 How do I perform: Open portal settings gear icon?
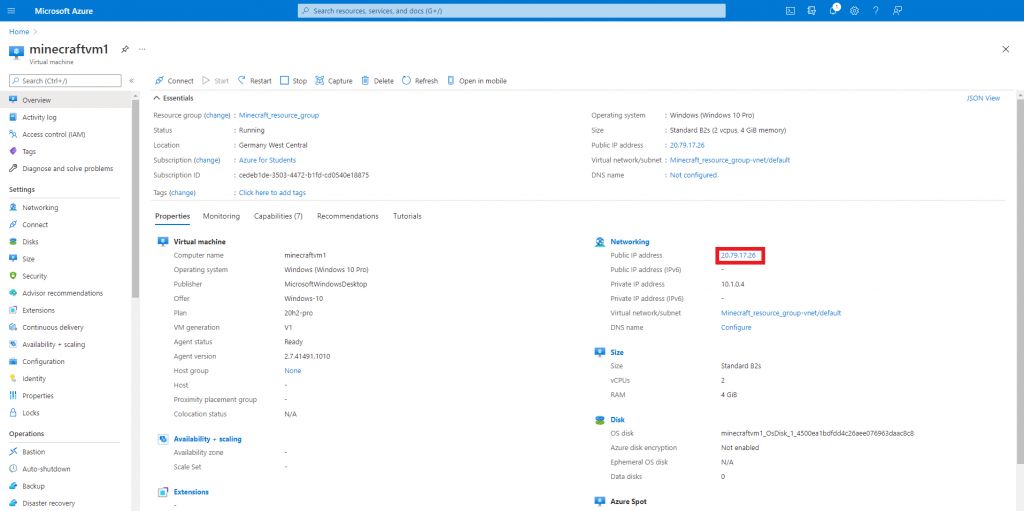pyautogui.click(x=854, y=10)
